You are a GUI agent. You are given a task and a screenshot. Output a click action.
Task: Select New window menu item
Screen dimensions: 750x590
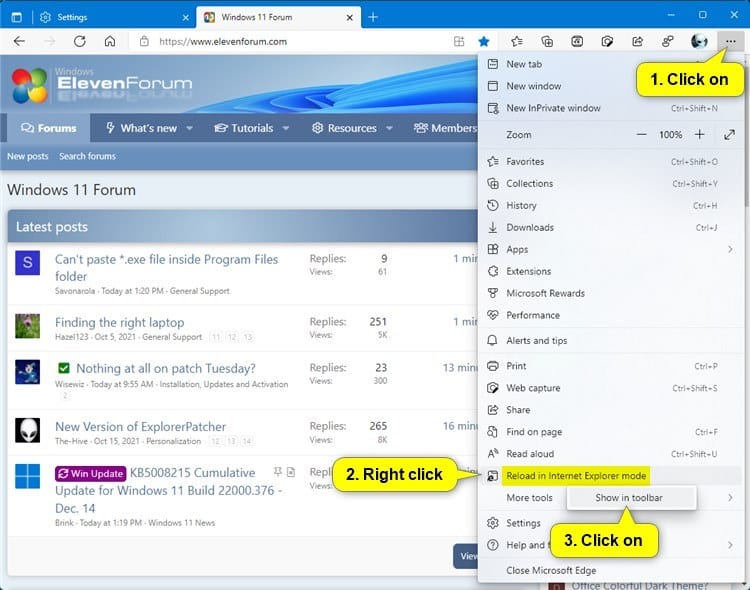pos(610,86)
